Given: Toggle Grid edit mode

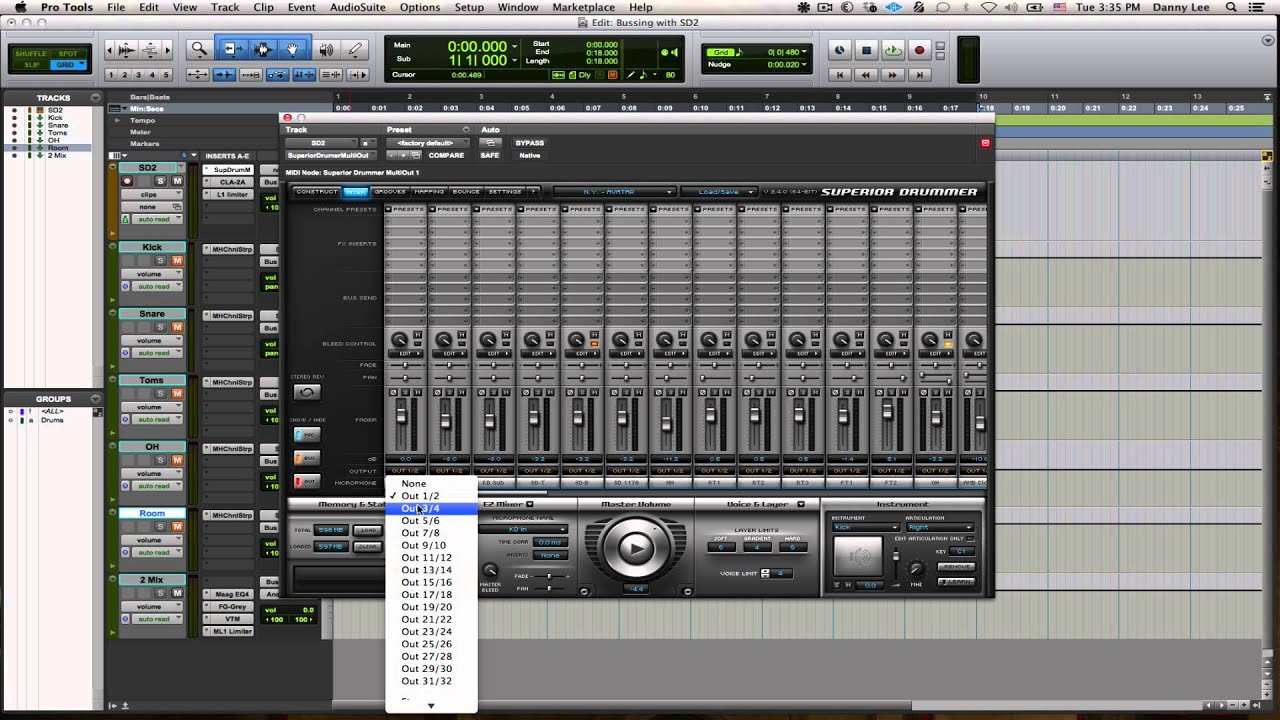Looking at the screenshot, I should (68, 65).
